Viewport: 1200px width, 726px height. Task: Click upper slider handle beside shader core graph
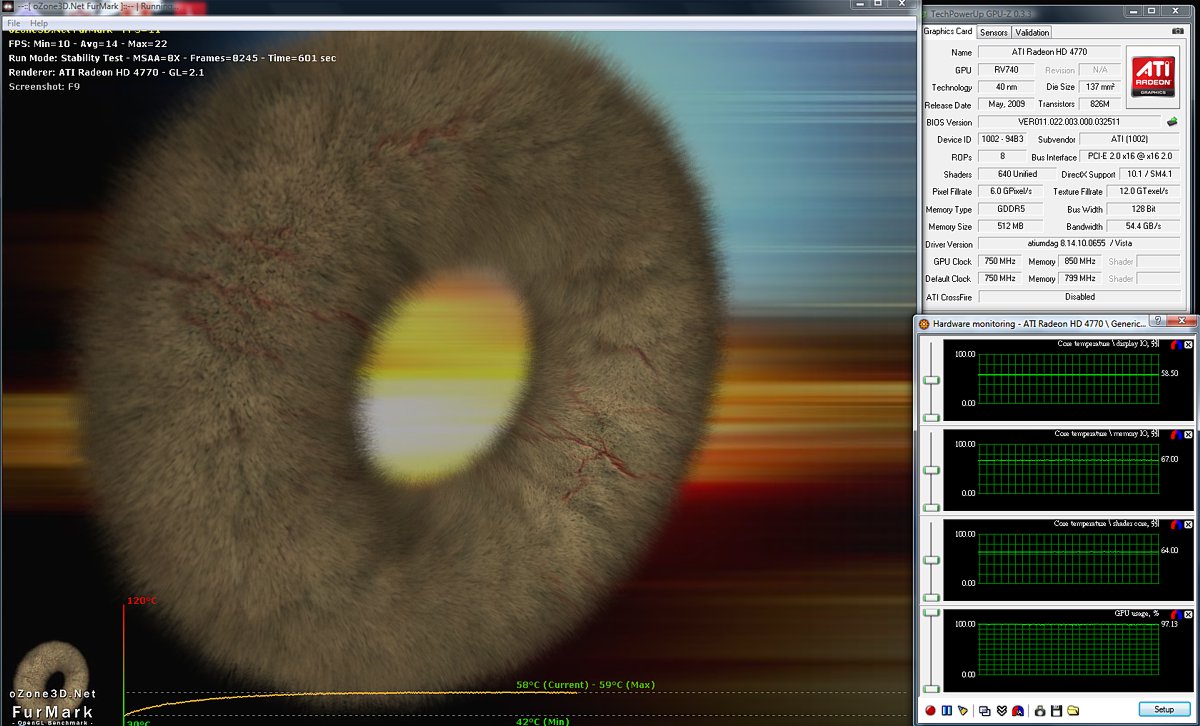[932, 560]
